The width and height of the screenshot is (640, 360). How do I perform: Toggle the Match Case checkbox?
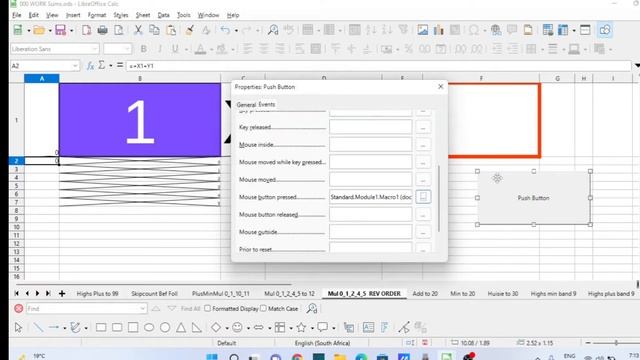point(263,309)
